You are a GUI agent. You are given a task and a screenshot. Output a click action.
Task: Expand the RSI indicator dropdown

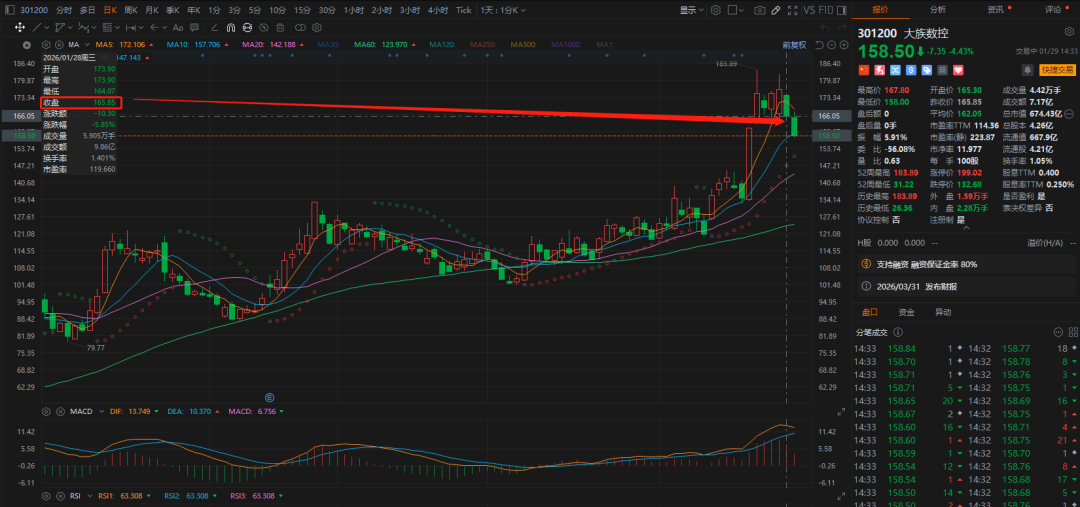pos(90,495)
